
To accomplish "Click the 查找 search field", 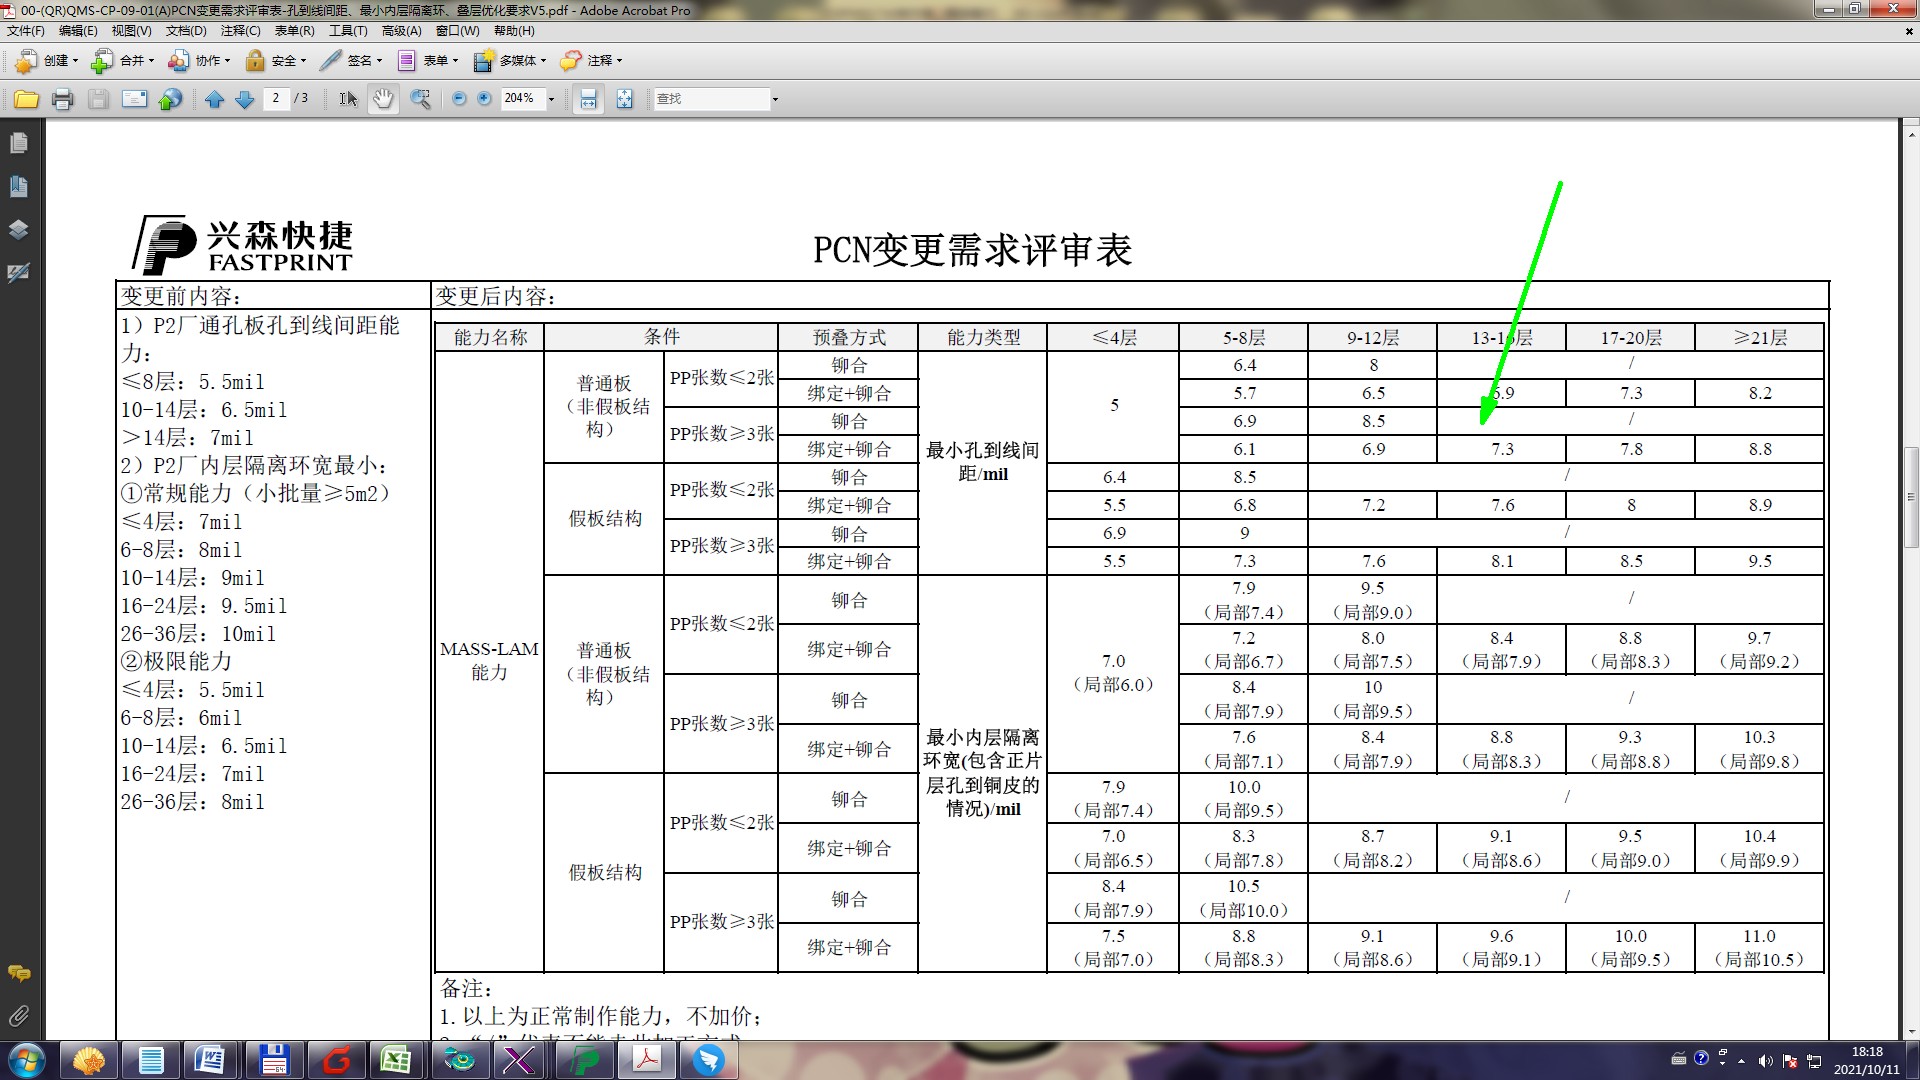I will click(712, 99).
